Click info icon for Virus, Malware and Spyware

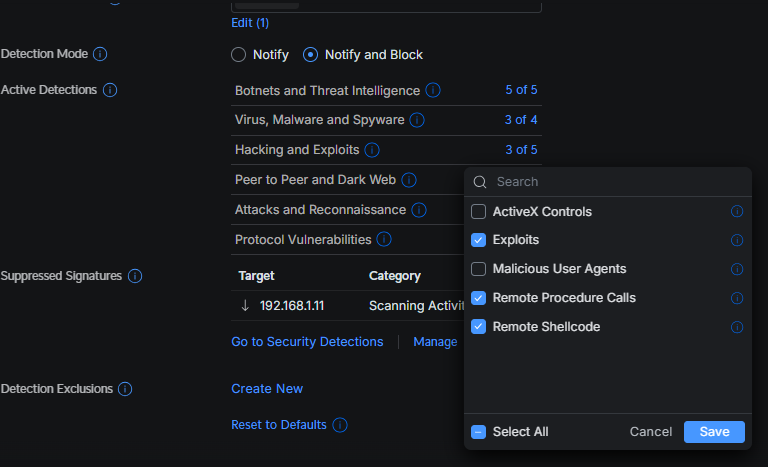click(417, 120)
